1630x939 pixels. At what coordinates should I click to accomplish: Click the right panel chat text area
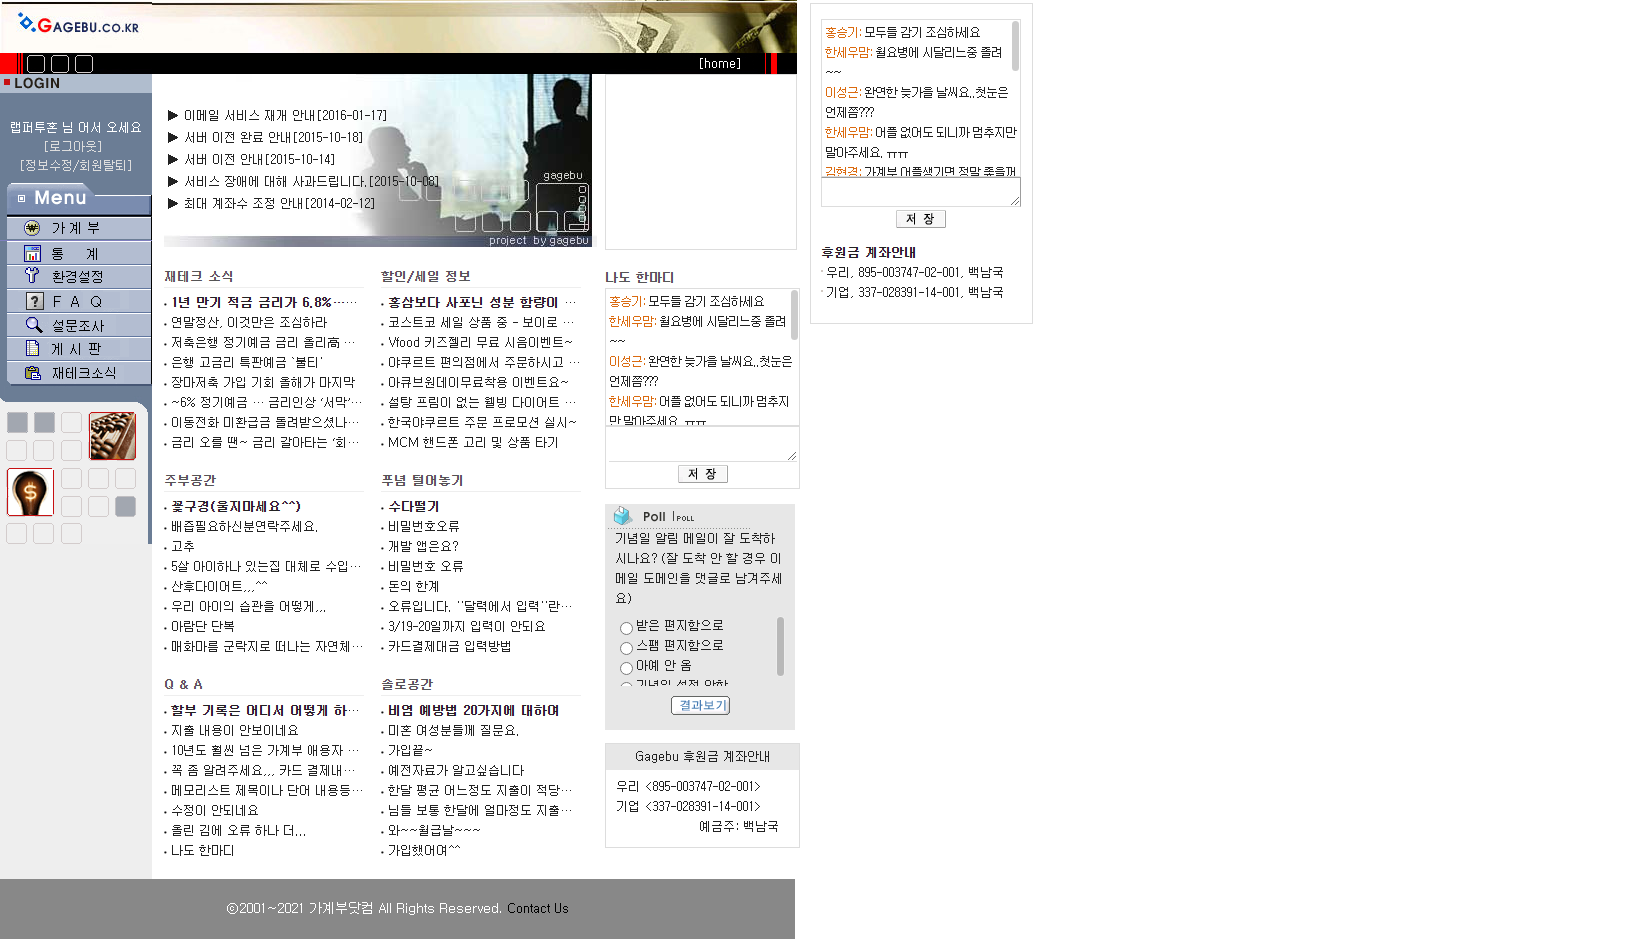pyautogui.click(x=920, y=192)
